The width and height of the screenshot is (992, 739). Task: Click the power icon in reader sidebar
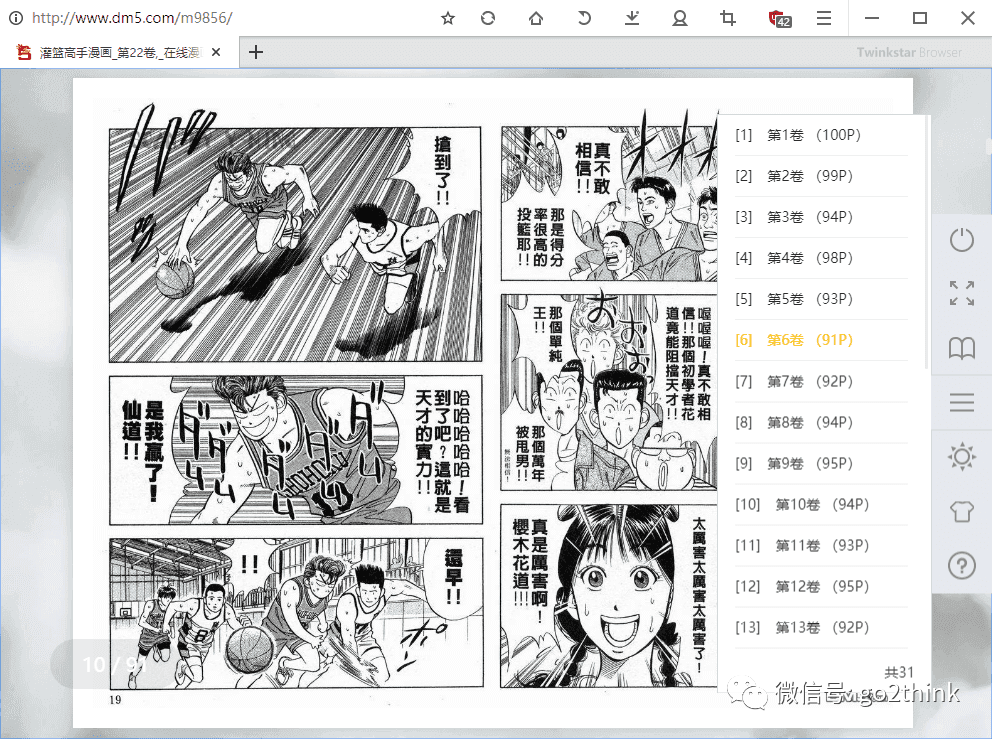coord(962,240)
